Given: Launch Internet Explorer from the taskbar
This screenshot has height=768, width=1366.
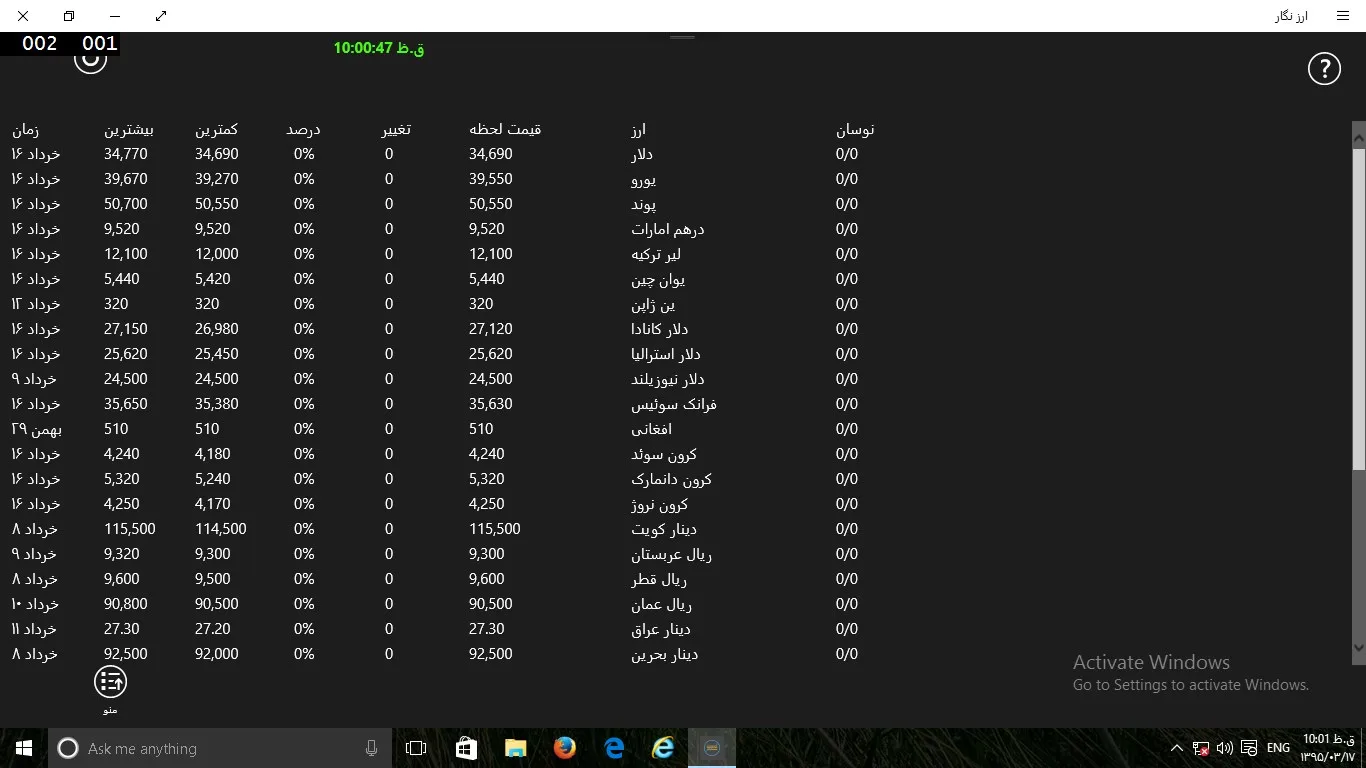Looking at the screenshot, I should pyautogui.click(x=663, y=748).
